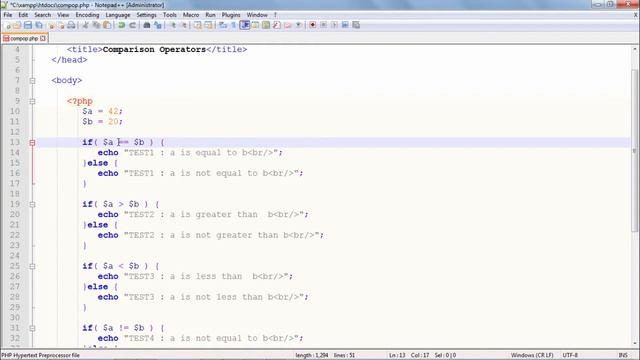The width and height of the screenshot is (640, 360).
Task: Collapse the fold marker at line 25
Action: coord(32,266)
